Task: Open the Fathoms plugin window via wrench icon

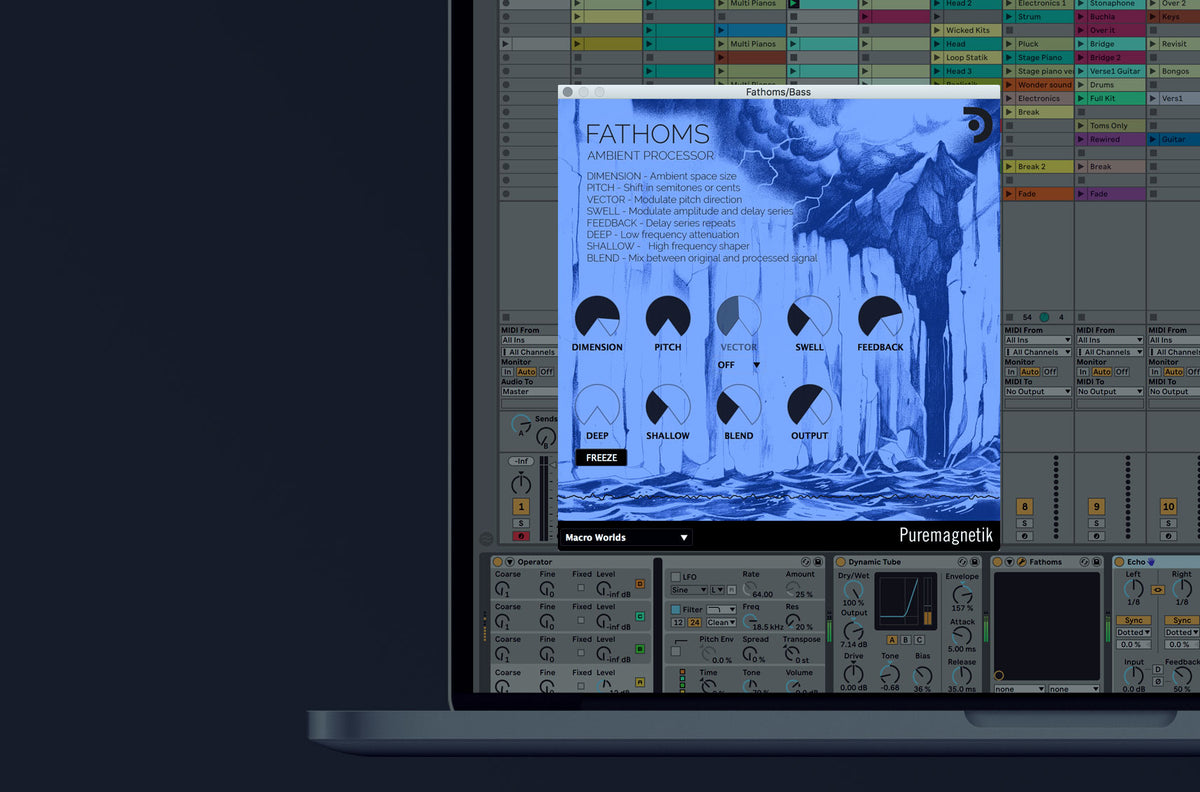Action: [x=1021, y=563]
